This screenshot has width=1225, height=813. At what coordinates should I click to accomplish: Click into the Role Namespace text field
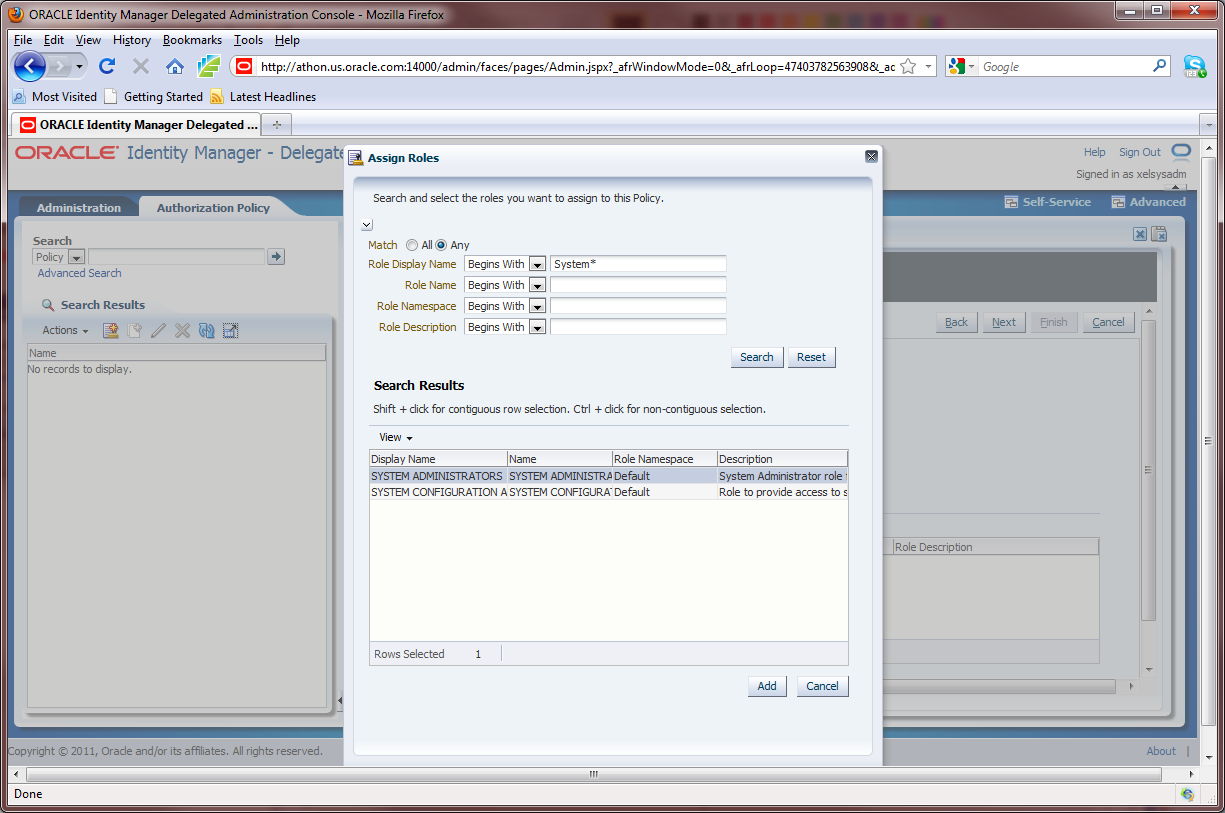click(x=638, y=306)
